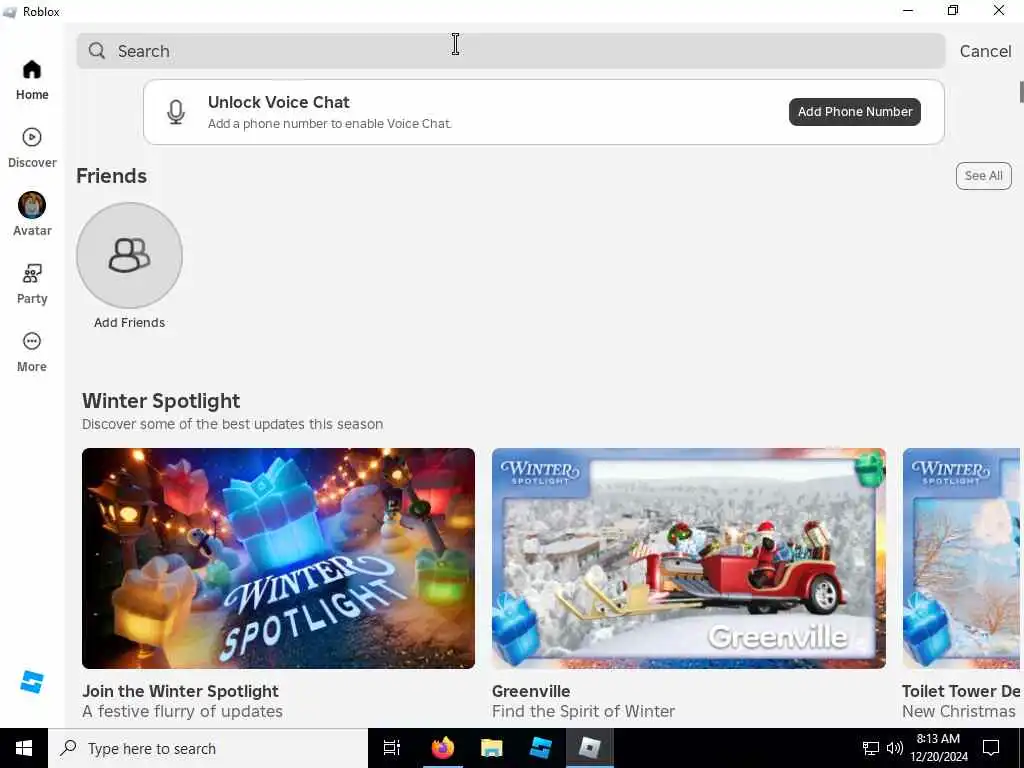Focus the Roblox Search field
1024x768 pixels.
coord(511,51)
